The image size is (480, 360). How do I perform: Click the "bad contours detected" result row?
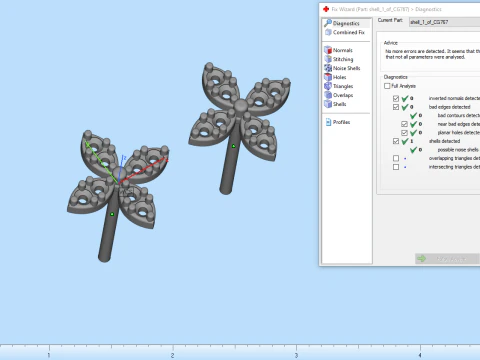pyautogui.click(x=445, y=115)
